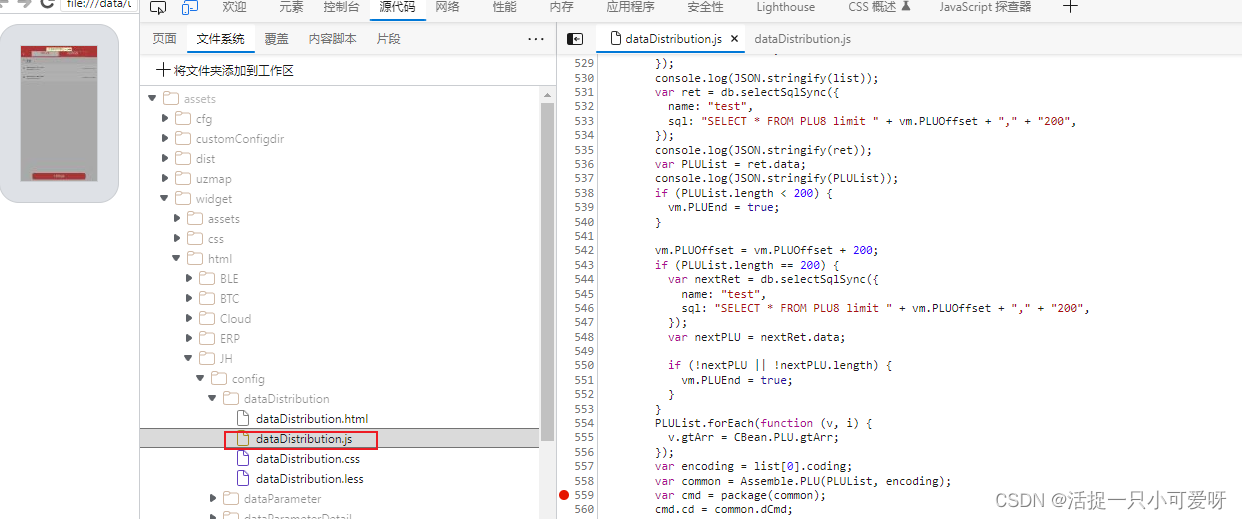The image size is (1242, 519).
Task: Switch to the 覆盖 navigator tab
Action: [277, 39]
